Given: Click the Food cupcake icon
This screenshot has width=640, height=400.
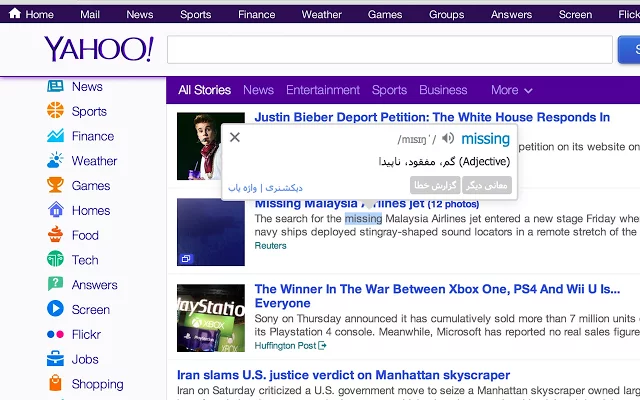Looking at the screenshot, I should click(55, 235).
